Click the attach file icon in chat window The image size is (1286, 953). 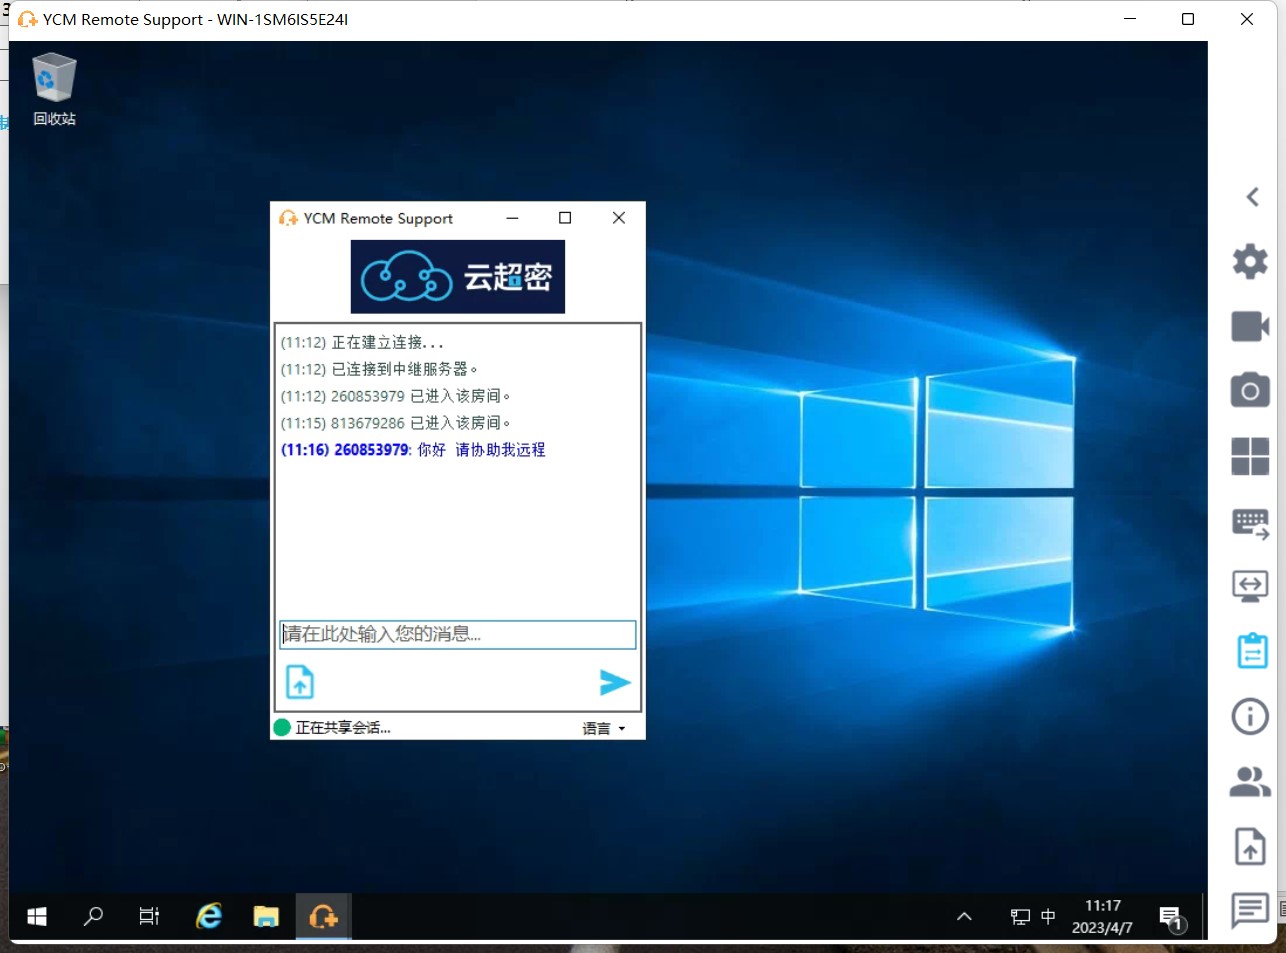click(x=300, y=682)
